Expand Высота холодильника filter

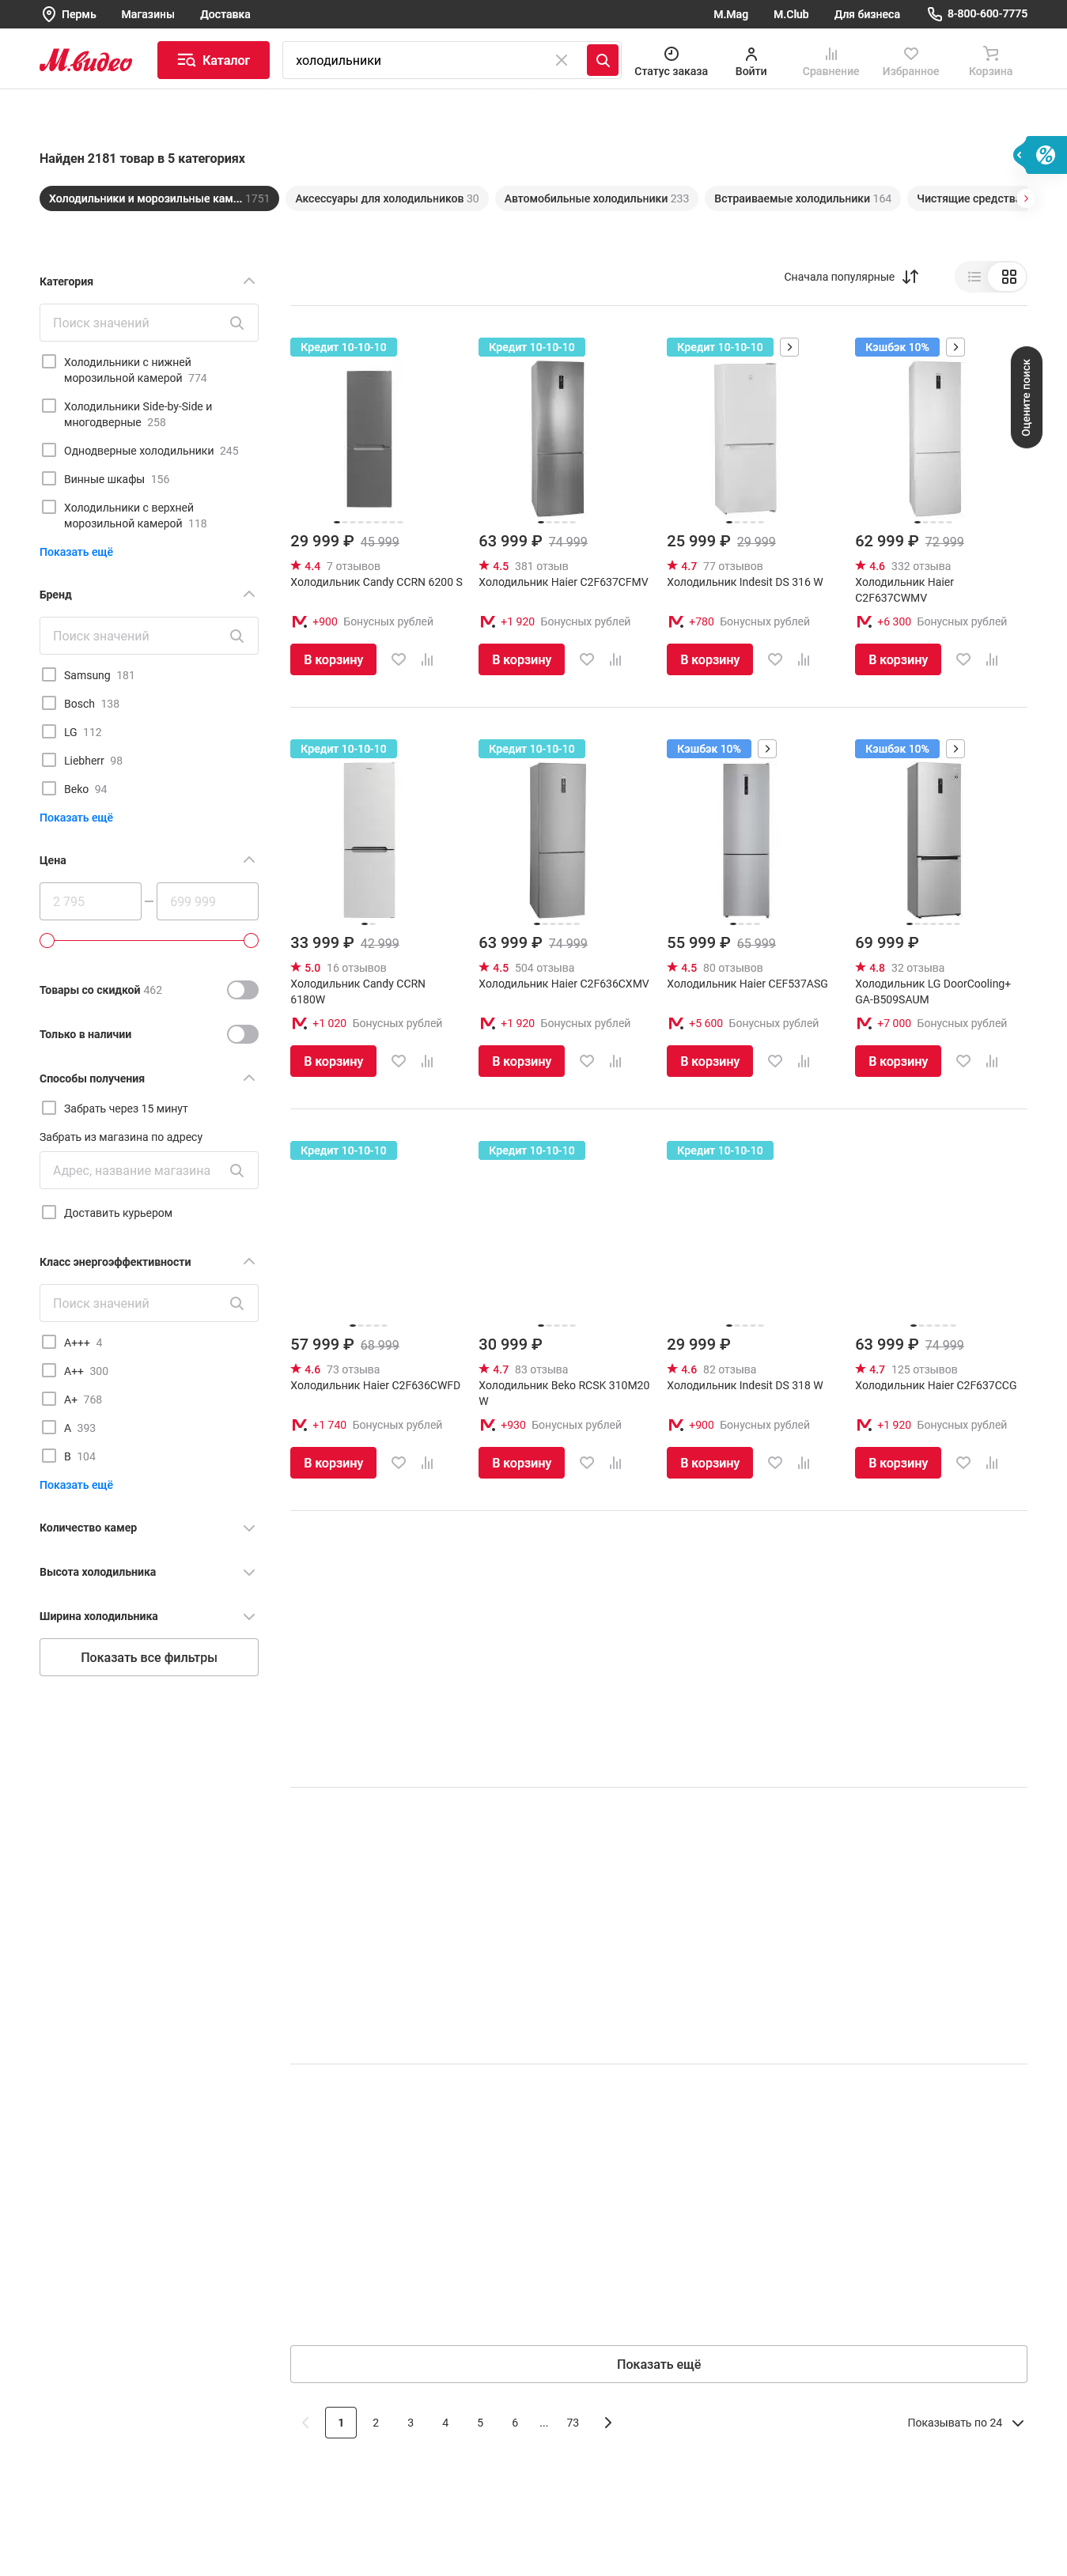[x=249, y=1572]
